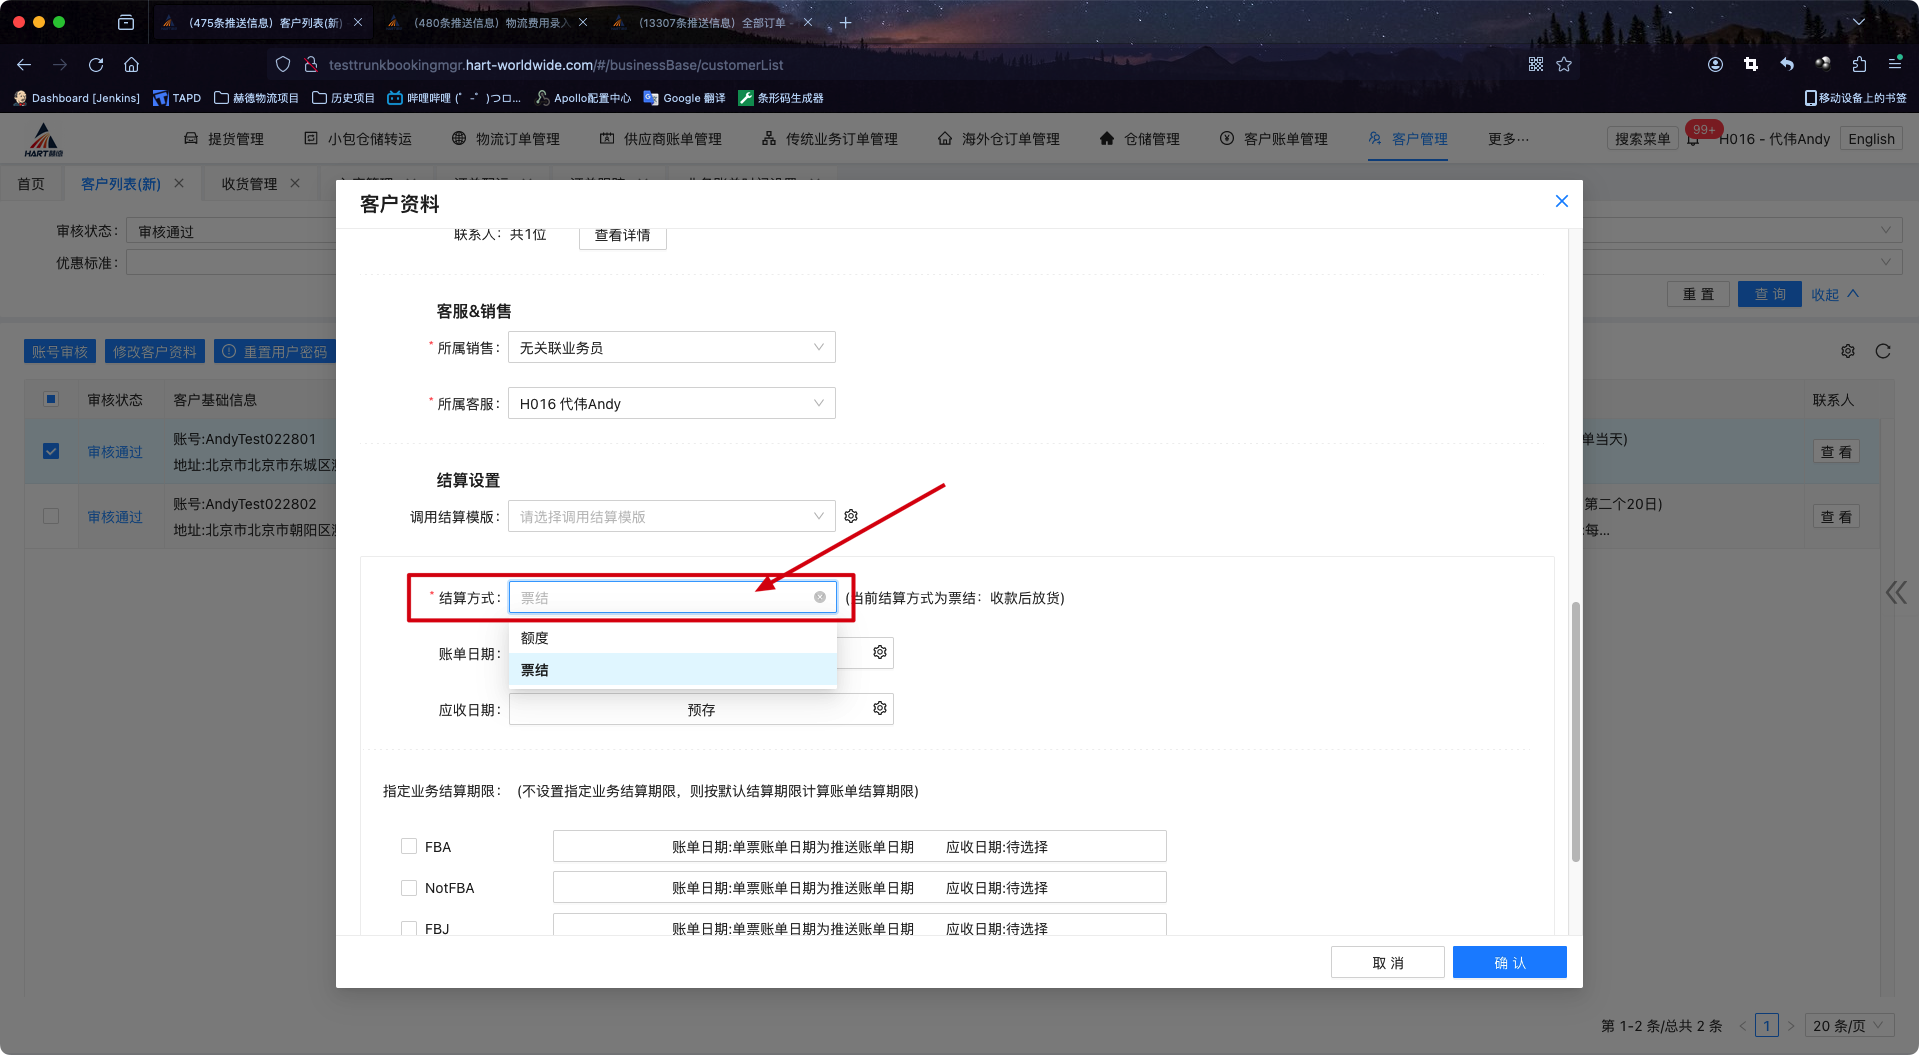This screenshot has width=1919, height=1055.
Task: Click the 查看详情 button
Action: tap(622, 236)
